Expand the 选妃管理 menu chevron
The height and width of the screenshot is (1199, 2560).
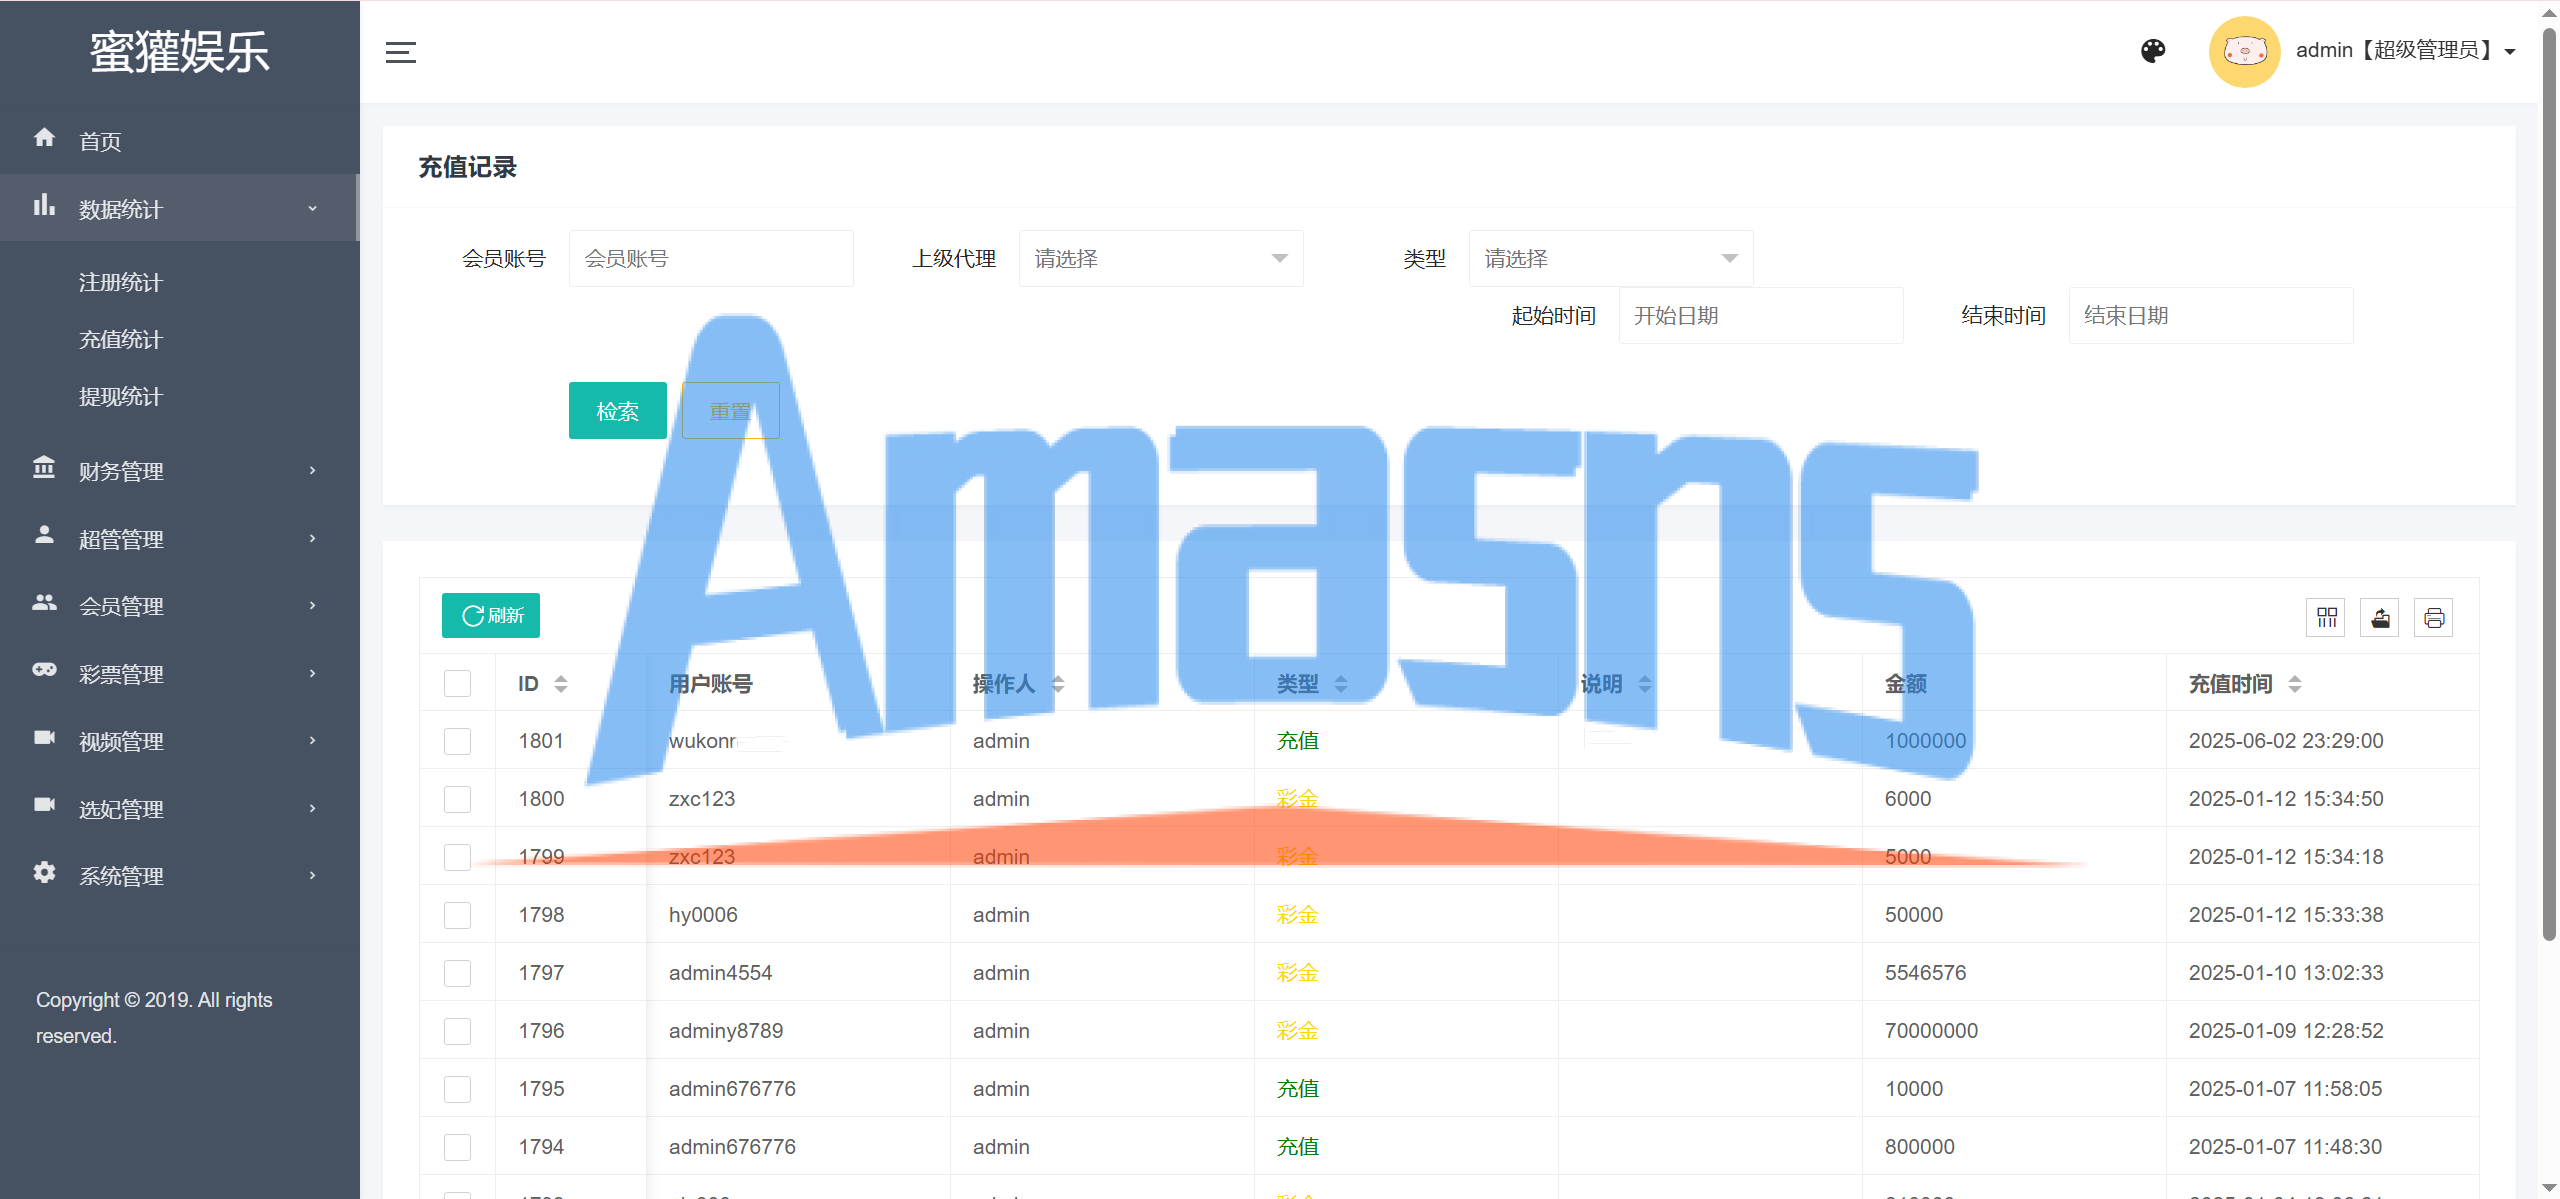coord(313,808)
